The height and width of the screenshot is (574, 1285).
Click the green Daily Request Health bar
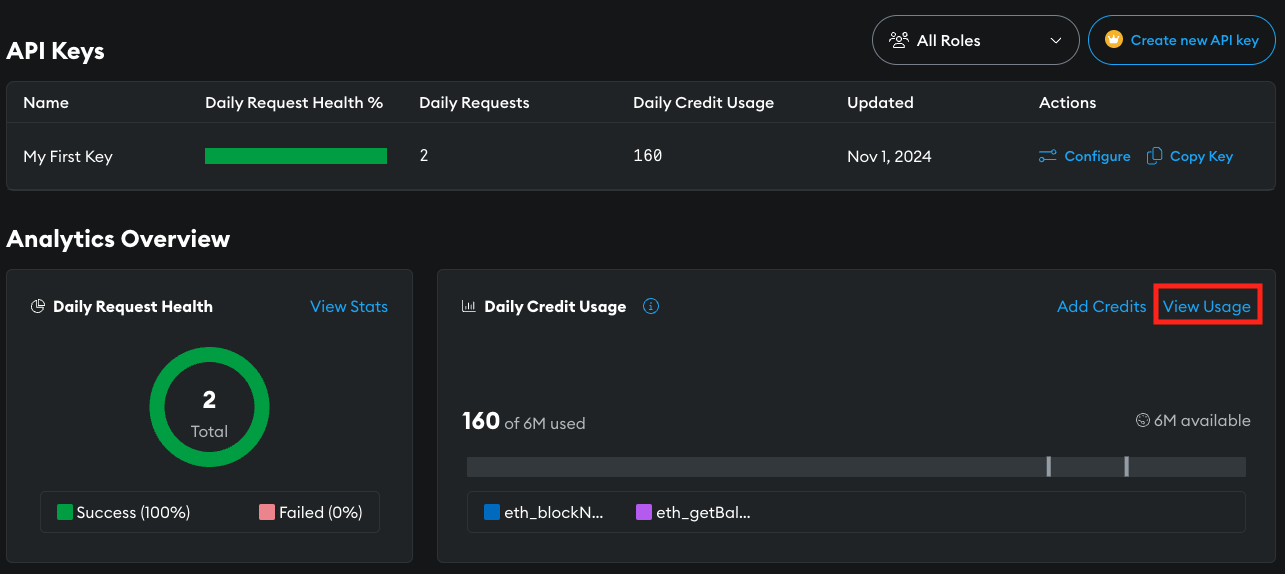[x=295, y=156]
